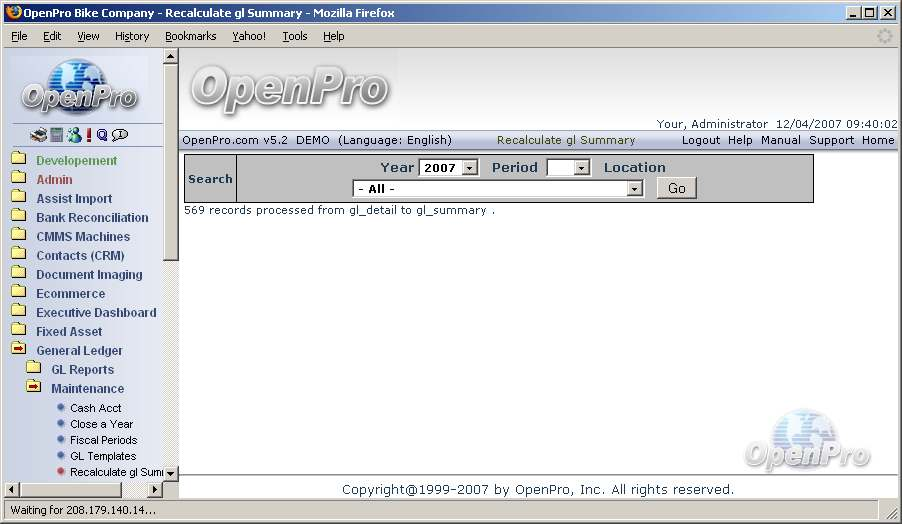The image size is (902, 524).
Task: Click the red exclamation mark icon
Action: [x=88, y=135]
